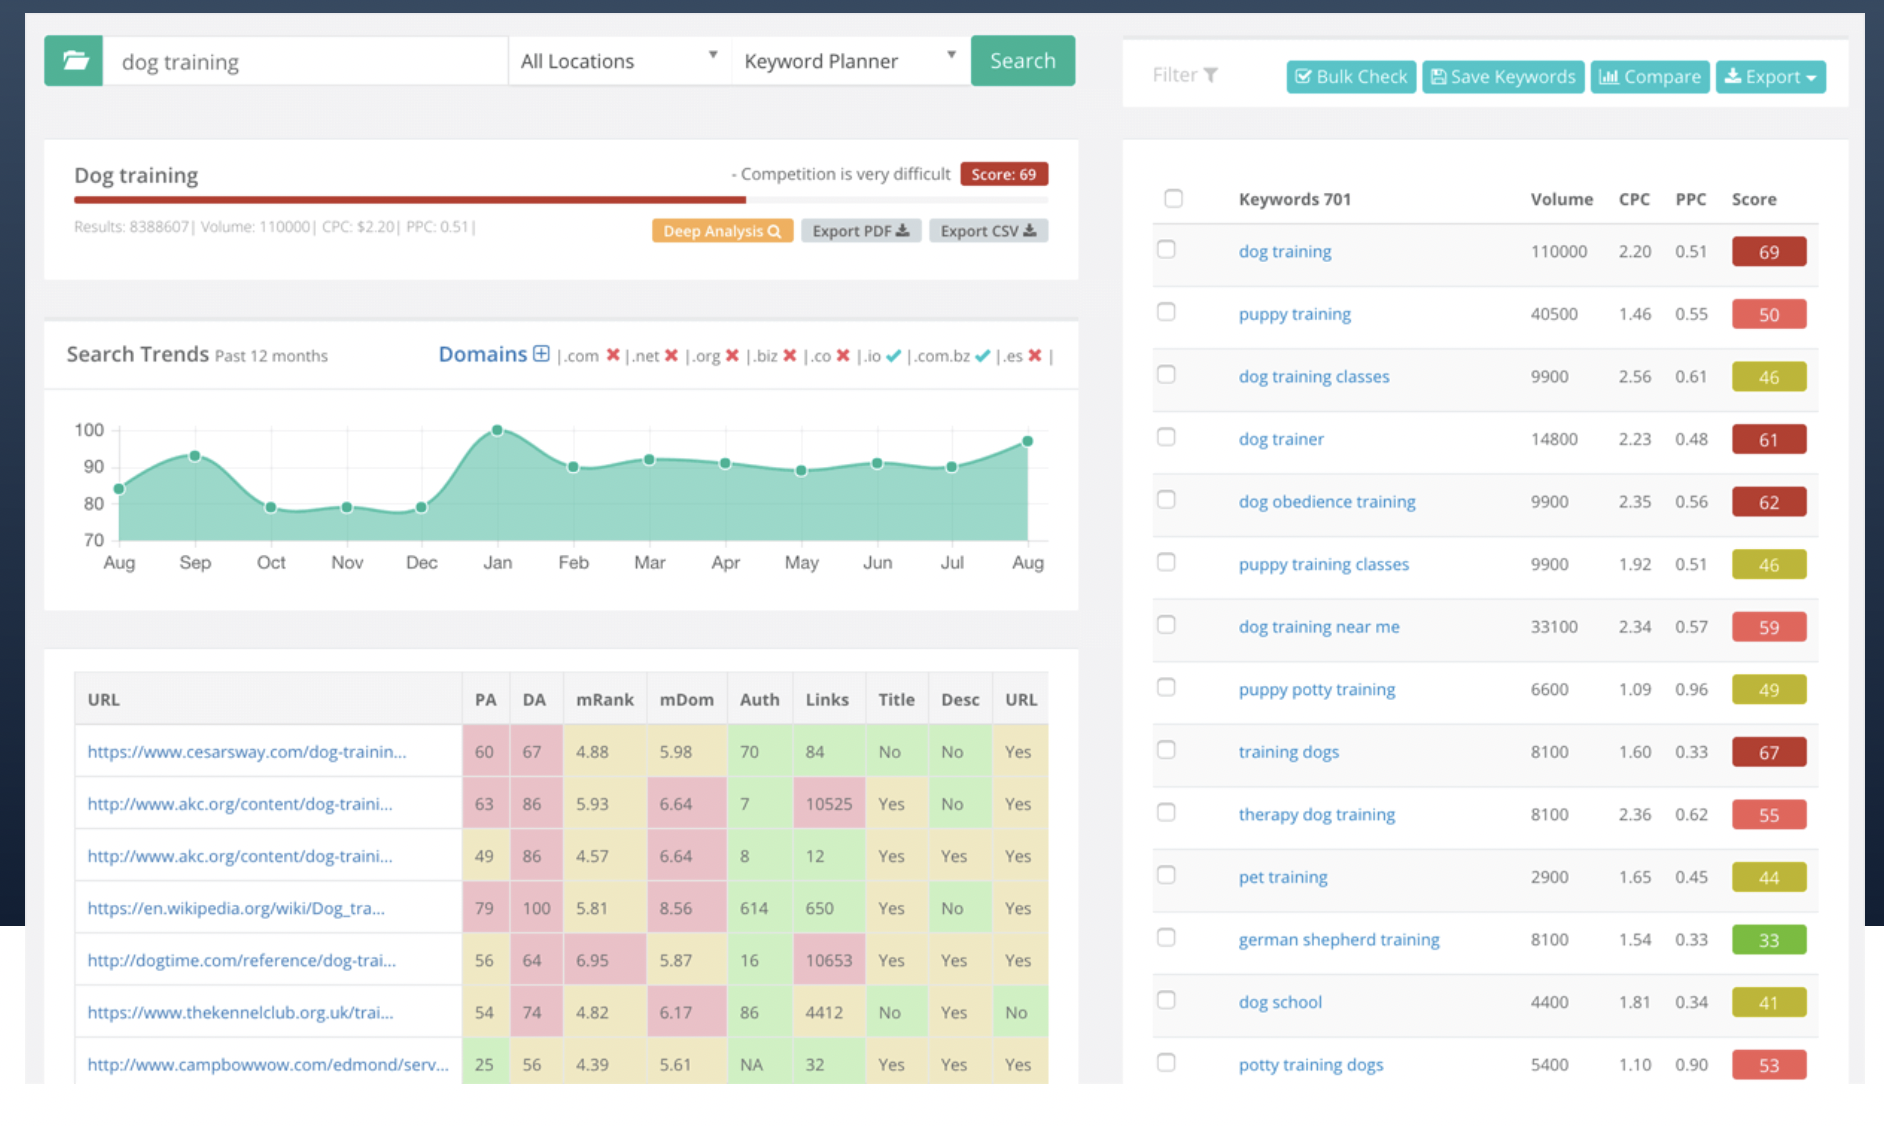The image size is (1884, 1126).
Task: Select the dog trainer row checkbox
Action: pyautogui.click(x=1166, y=437)
